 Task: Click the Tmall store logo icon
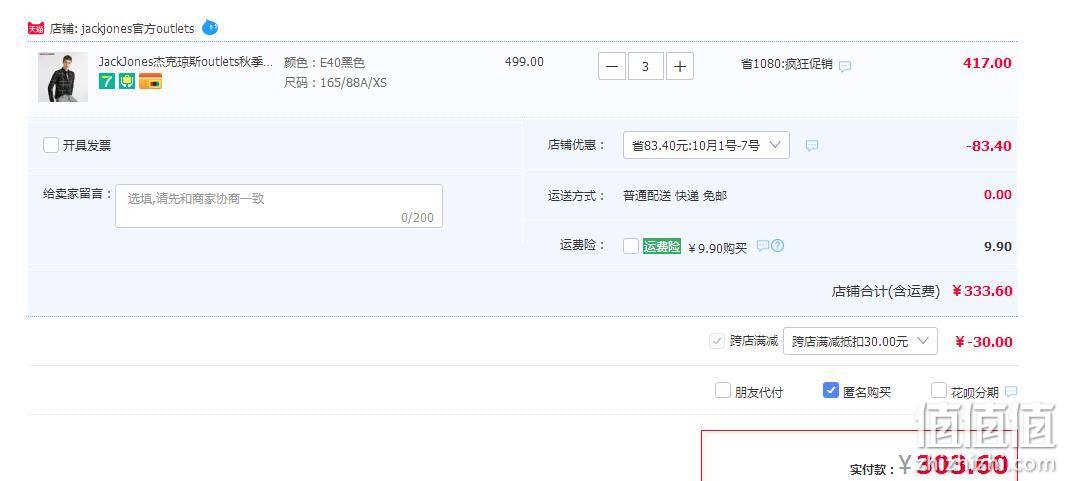tap(35, 29)
